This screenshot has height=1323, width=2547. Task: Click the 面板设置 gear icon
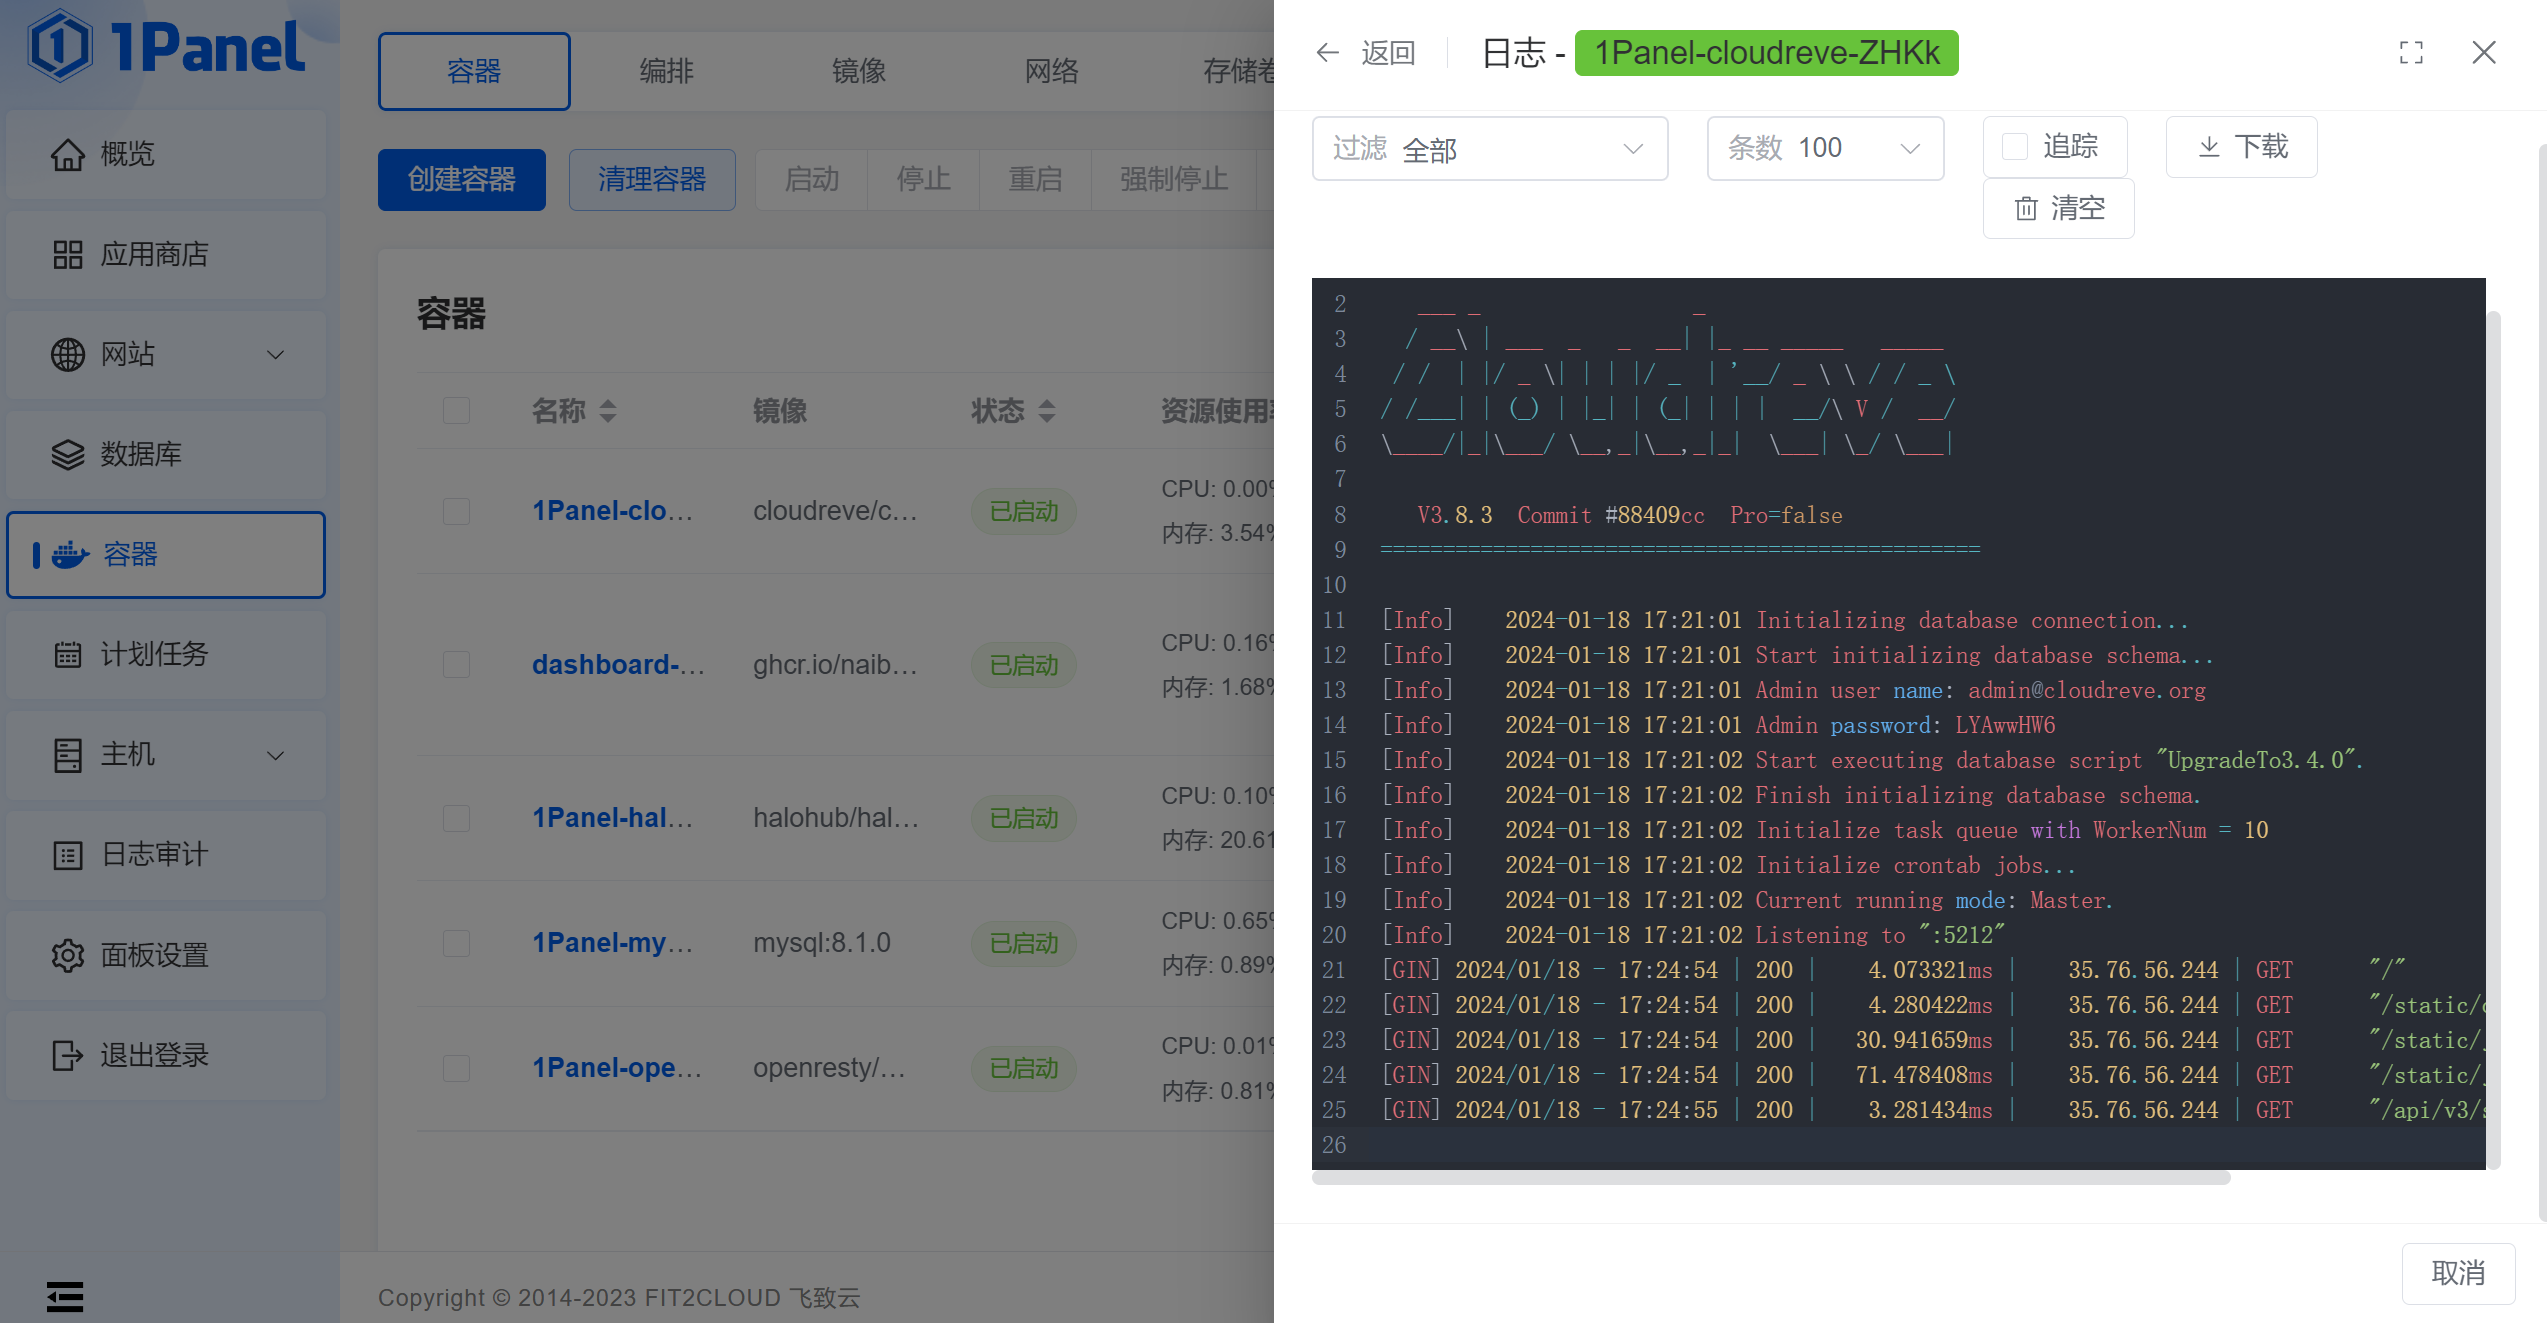(68, 955)
